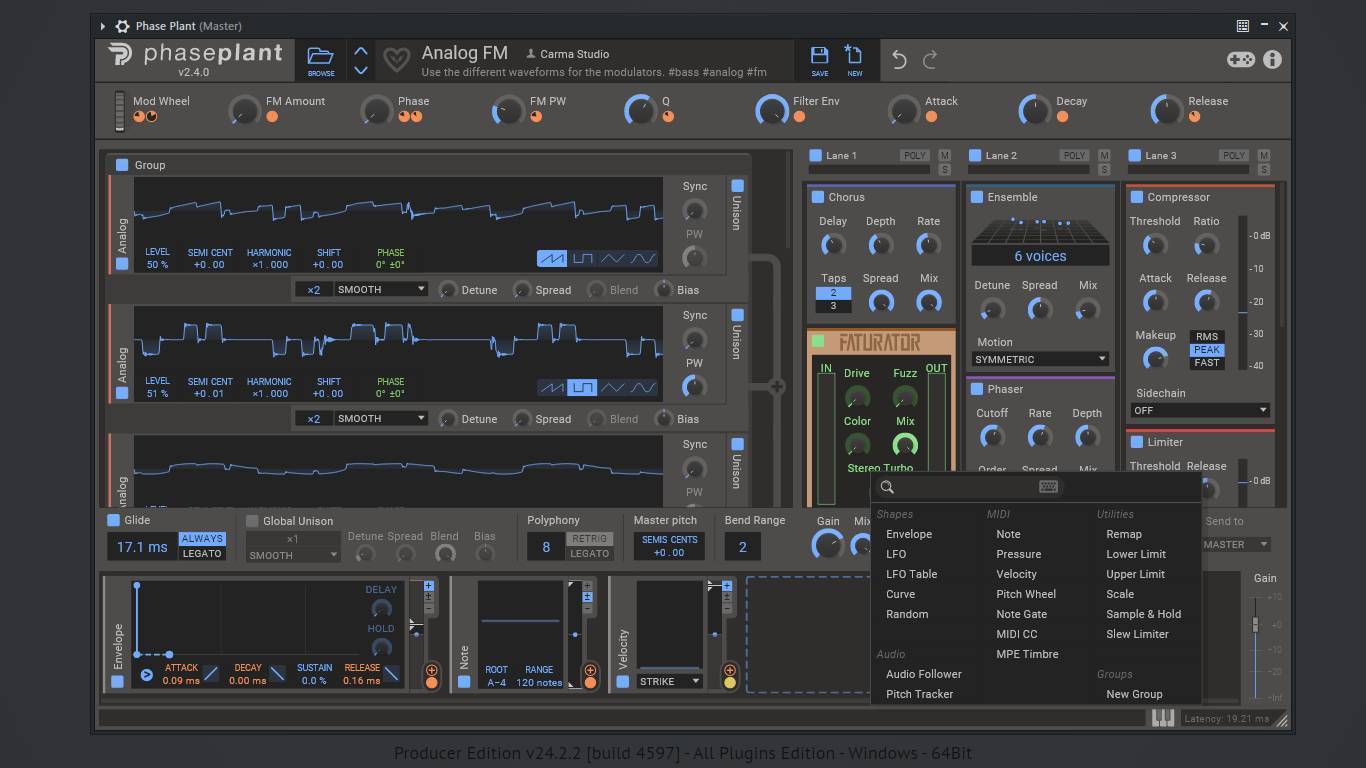1366x768 pixels.
Task: Click the Mod Wheel slider
Action: pos(119,111)
